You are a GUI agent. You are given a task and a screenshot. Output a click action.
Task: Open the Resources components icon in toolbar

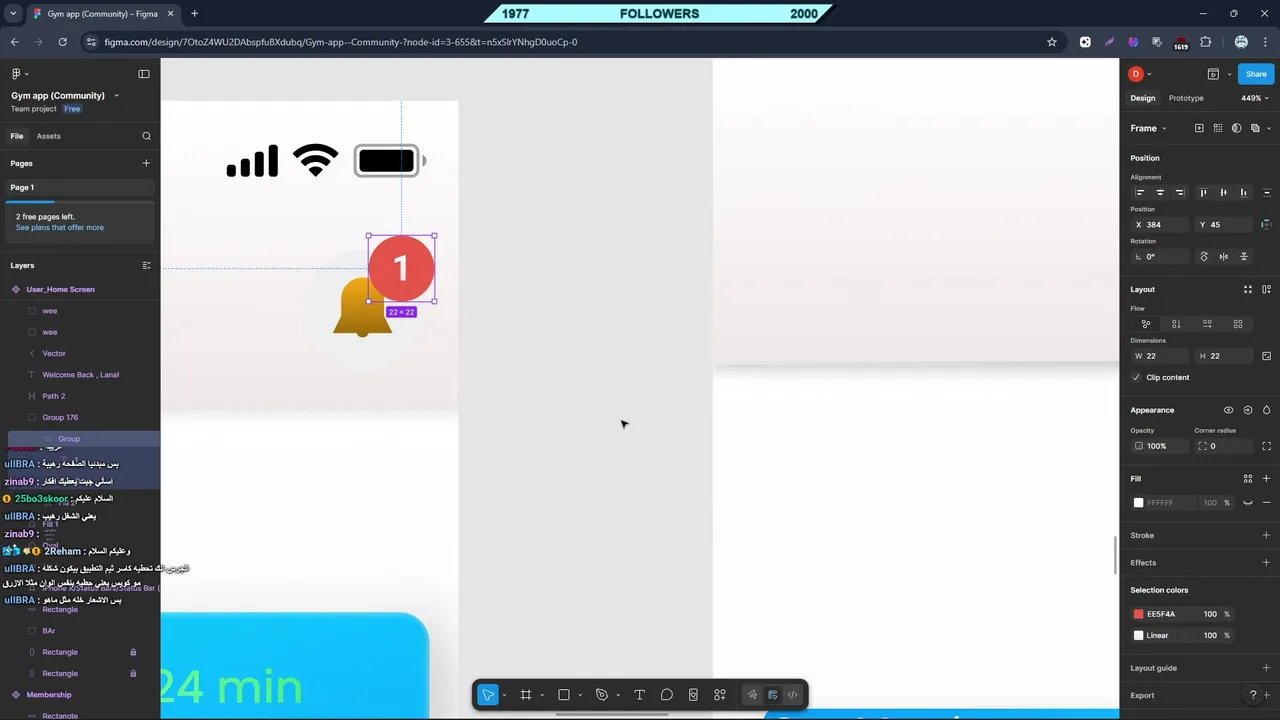pyautogui.click(x=720, y=695)
